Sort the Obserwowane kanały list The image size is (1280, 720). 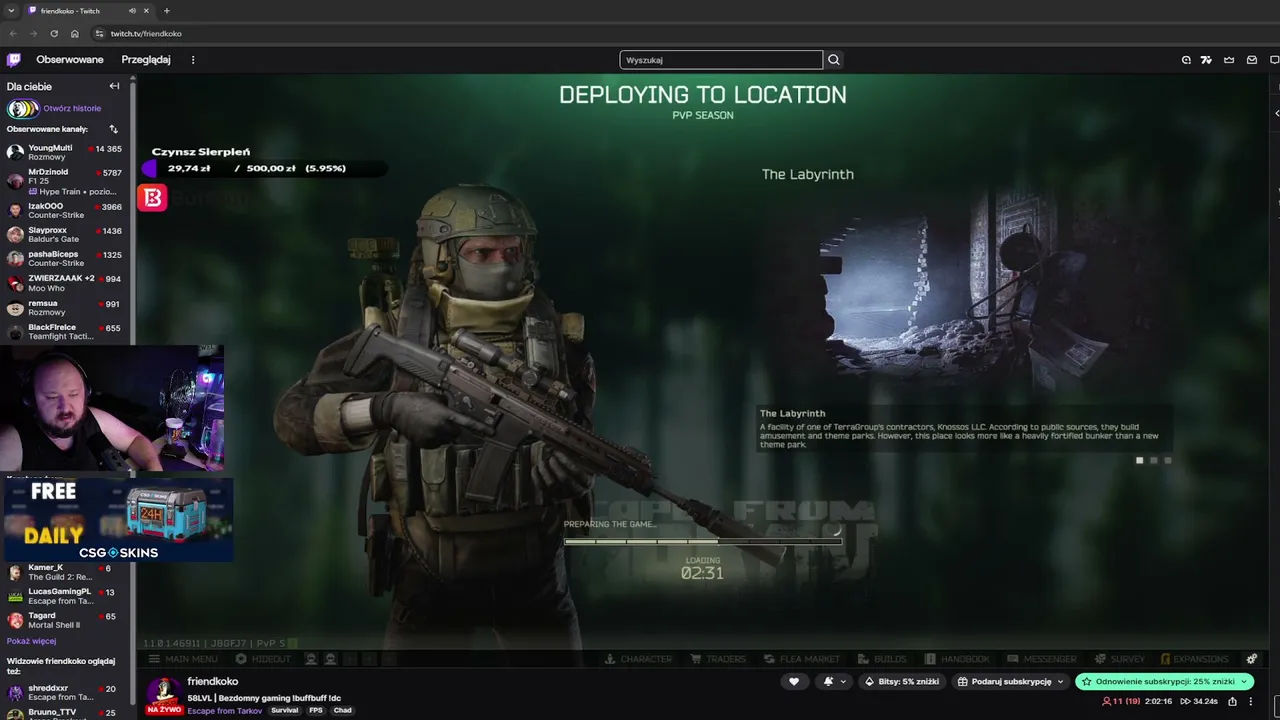click(113, 129)
